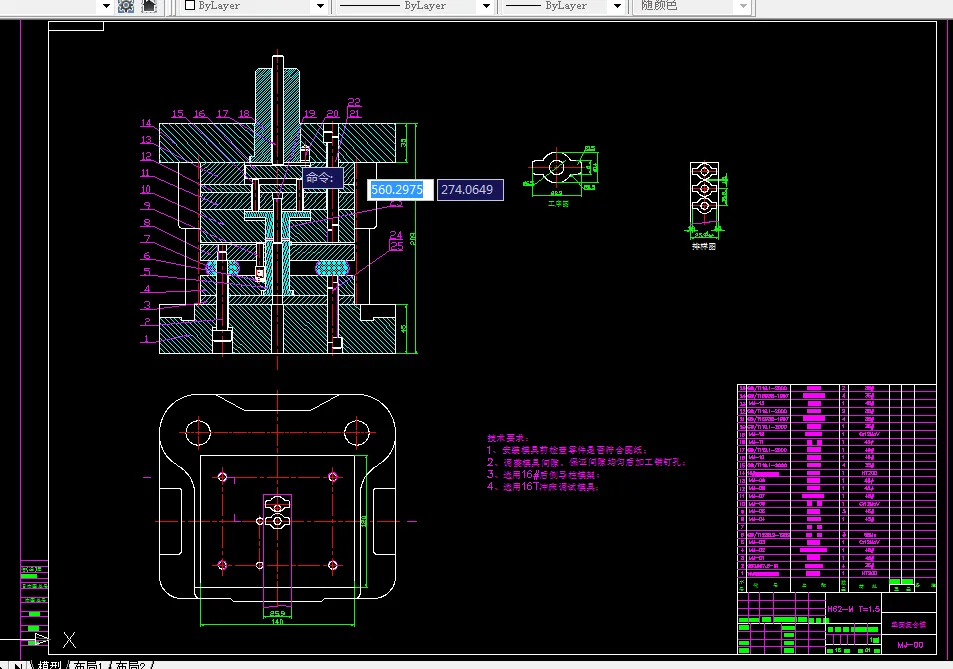Open the ByLayer lineweight dropdown

[618, 6]
